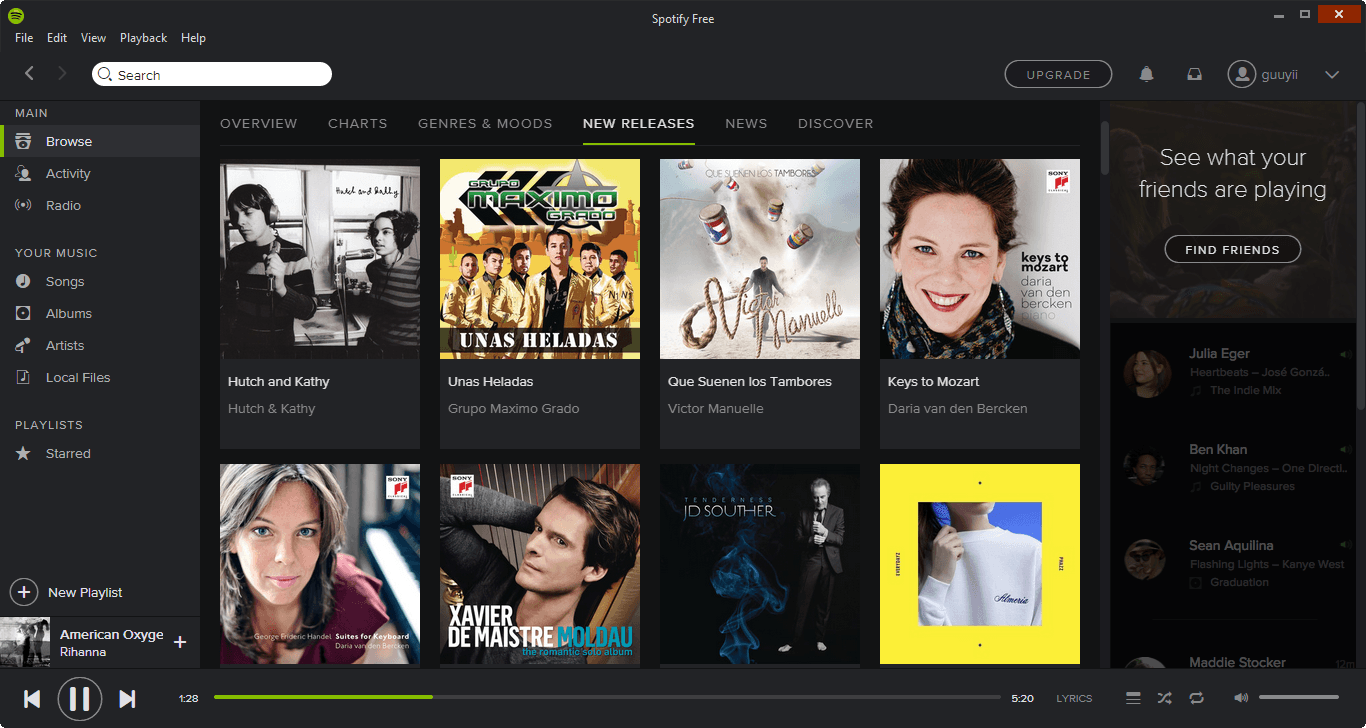Open the File menu
This screenshot has width=1366, height=728.
24,38
